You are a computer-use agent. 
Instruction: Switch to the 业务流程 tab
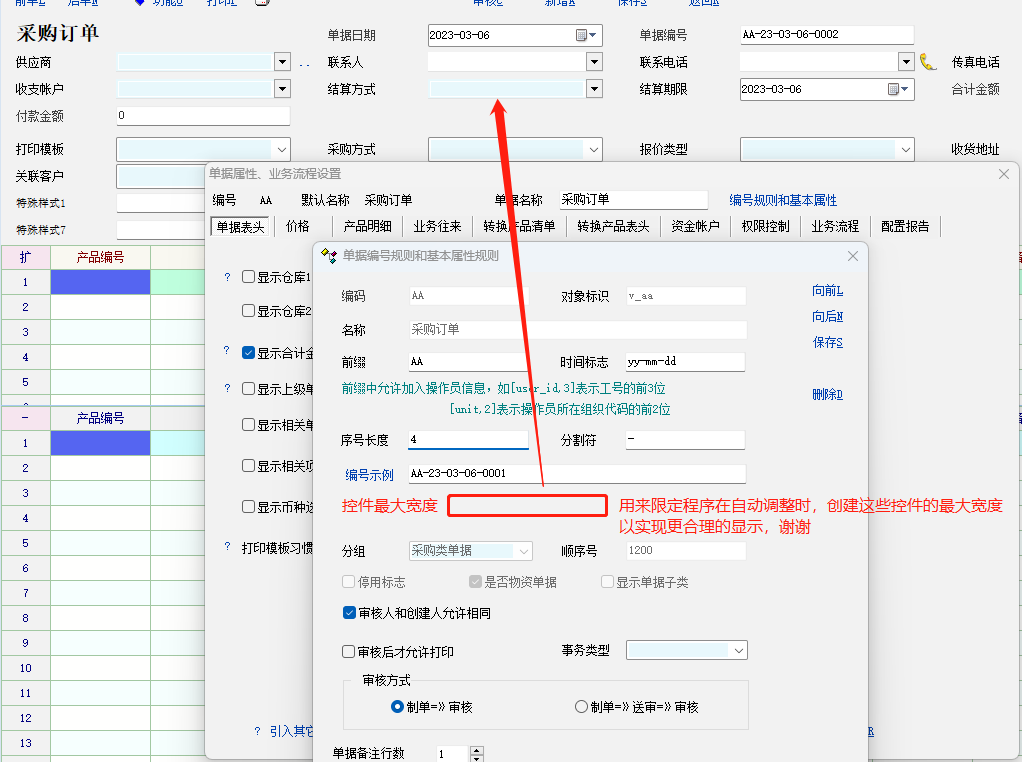(x=834, y=226)
